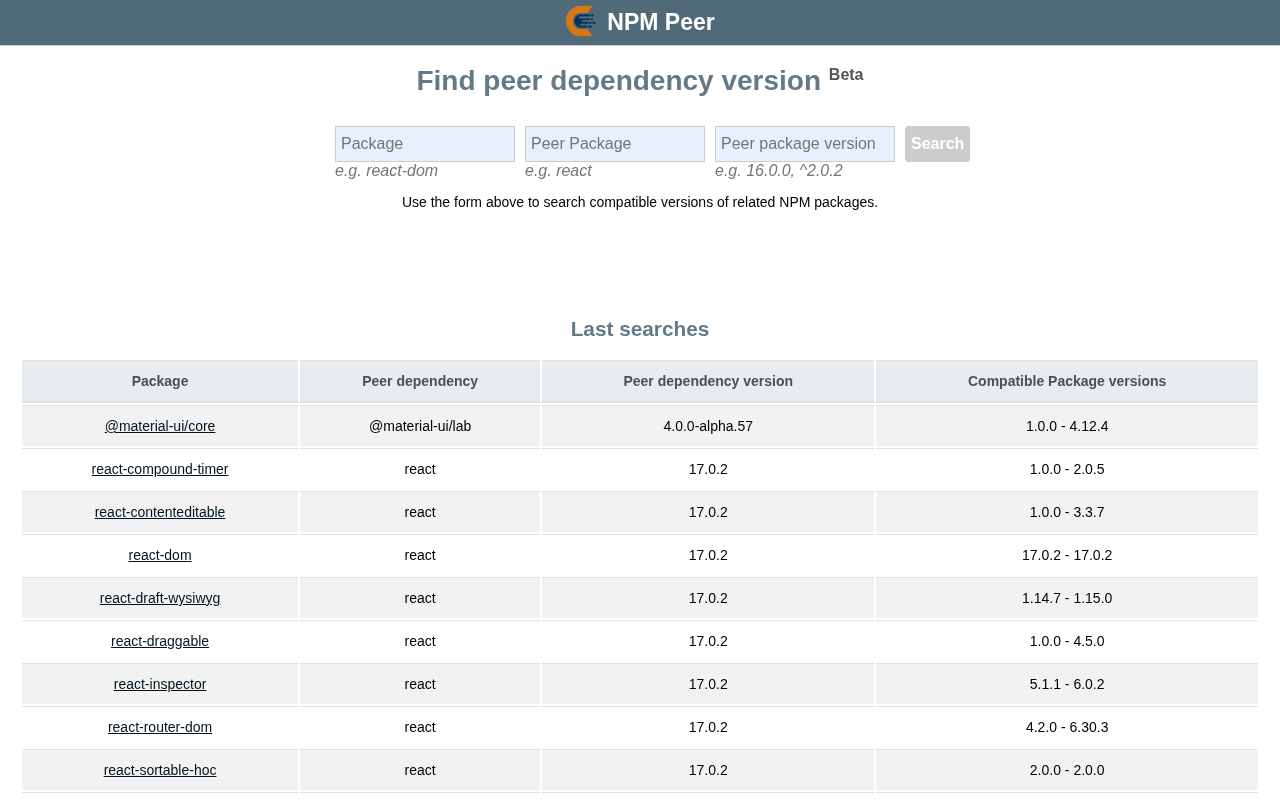
Task: Open the react-dom package link
Action: pos(160,555)
